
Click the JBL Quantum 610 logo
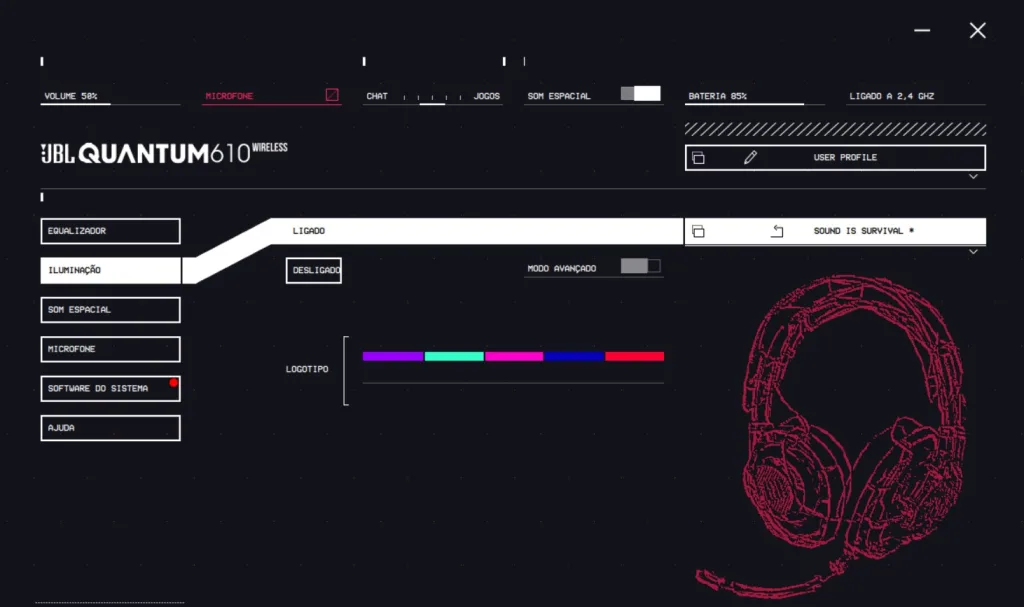(x=164, y=153)
